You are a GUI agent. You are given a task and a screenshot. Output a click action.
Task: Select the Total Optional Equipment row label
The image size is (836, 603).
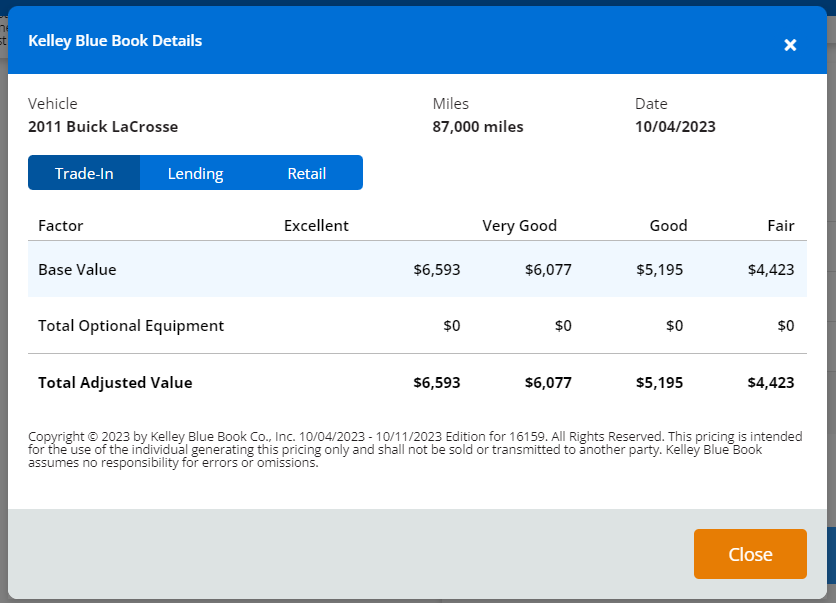[x=131, y=326]
